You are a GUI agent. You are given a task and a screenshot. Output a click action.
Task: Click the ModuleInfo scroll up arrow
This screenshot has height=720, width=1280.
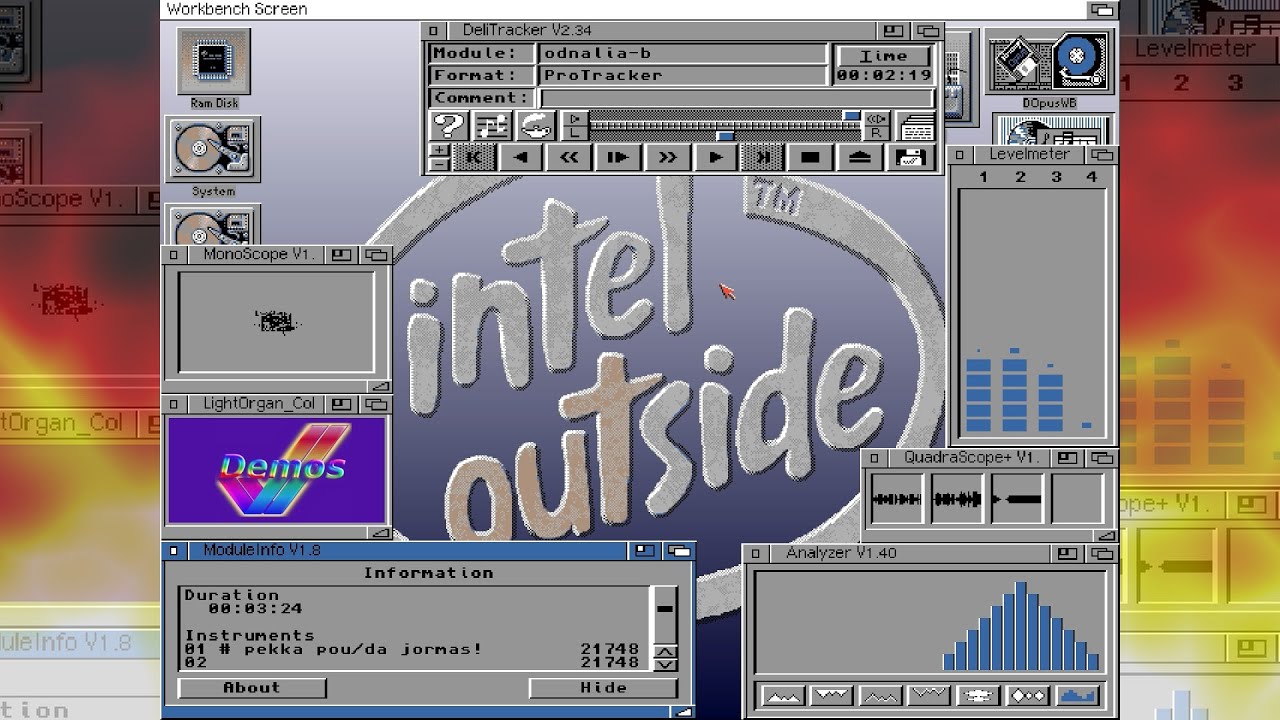coord(665,652)
